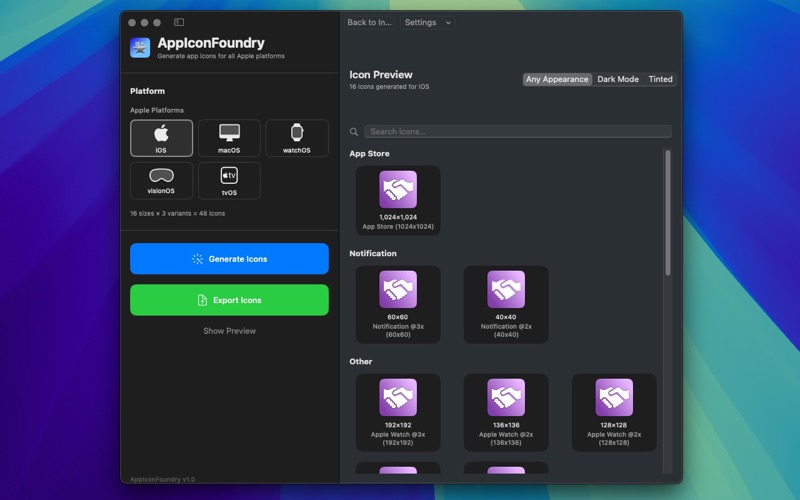800x500 pixels.
Task: Click the "AppIconFoundry v1.0" footer text
Action: point(162,480)
